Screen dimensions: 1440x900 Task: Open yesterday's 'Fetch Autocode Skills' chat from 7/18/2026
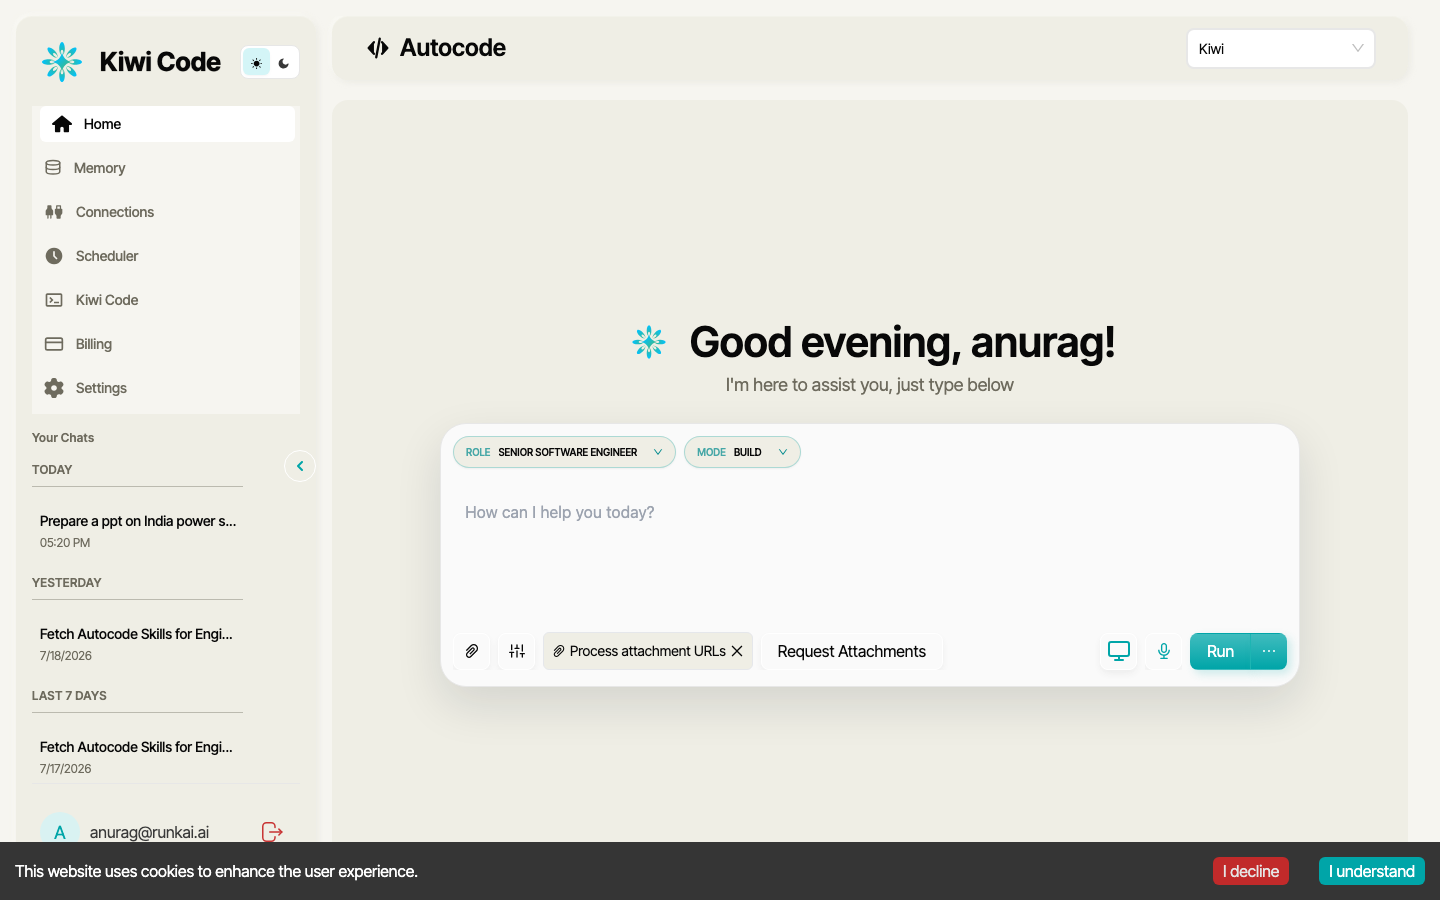pyautogui.click(x=138, y=644)
